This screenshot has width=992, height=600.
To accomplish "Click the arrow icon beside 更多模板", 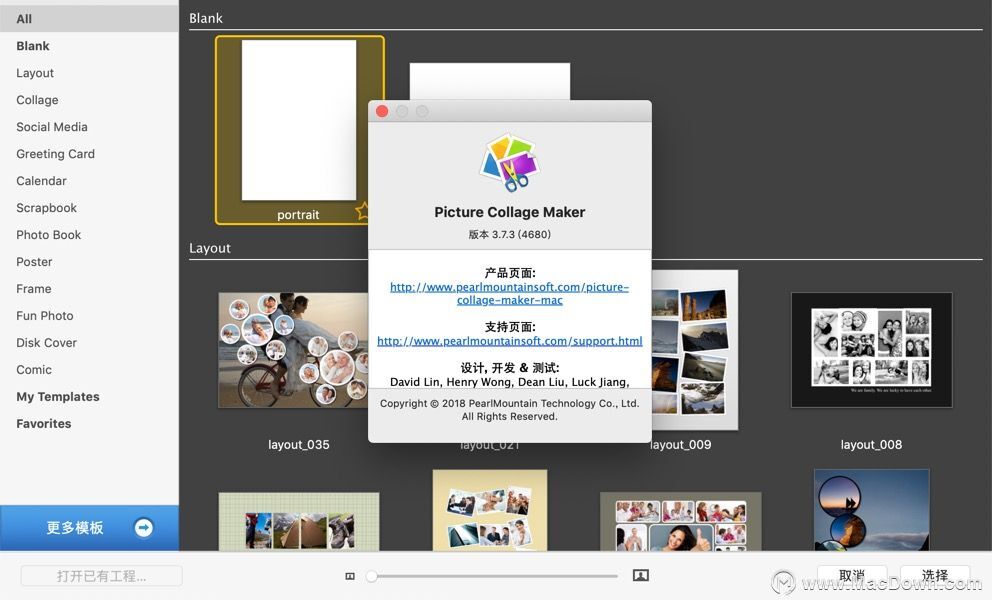I will [144, 527].
